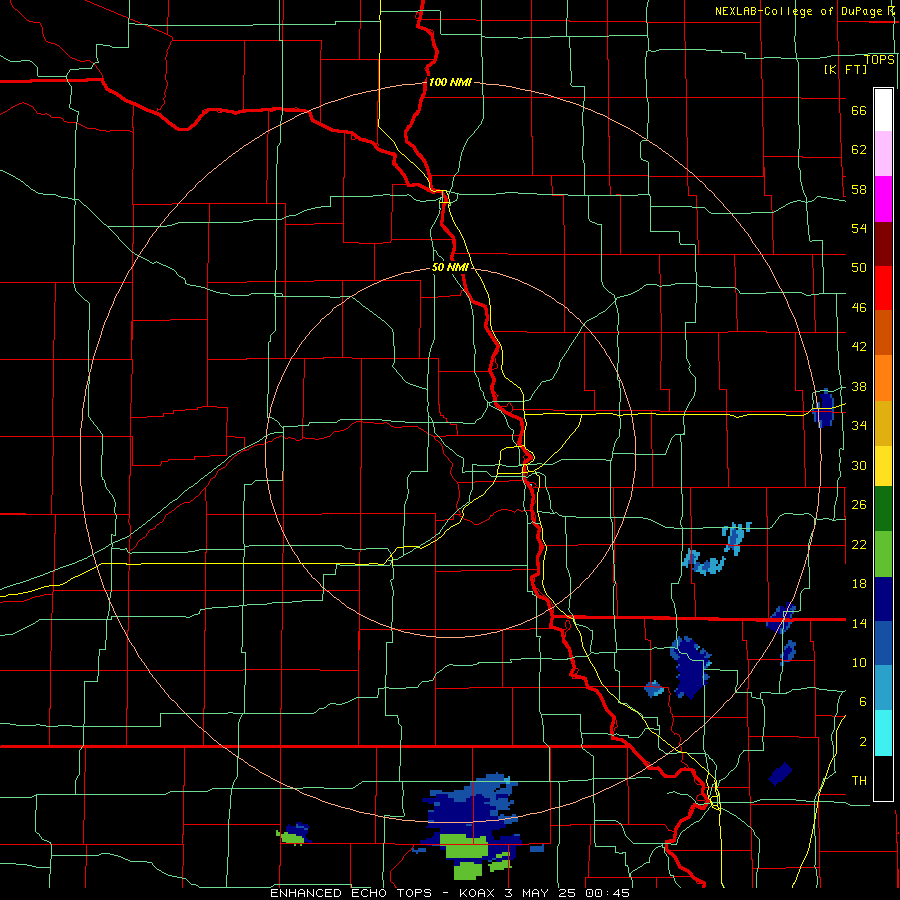This screenshot has height=900, width=900.
Task: Pick the navy blue legend swatch
Action: (x=883, y=599)
